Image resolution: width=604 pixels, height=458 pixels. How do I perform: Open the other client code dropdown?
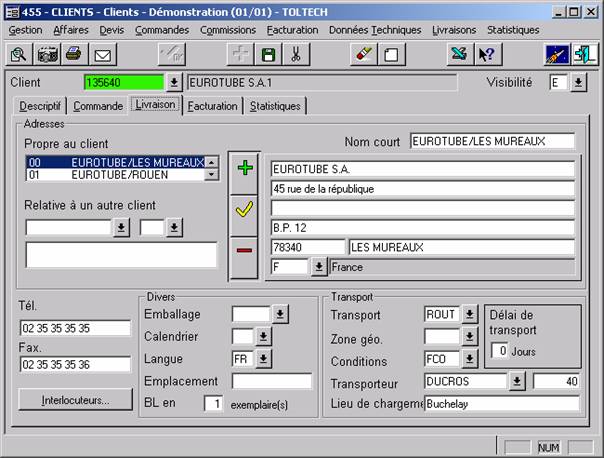[121, 228]
